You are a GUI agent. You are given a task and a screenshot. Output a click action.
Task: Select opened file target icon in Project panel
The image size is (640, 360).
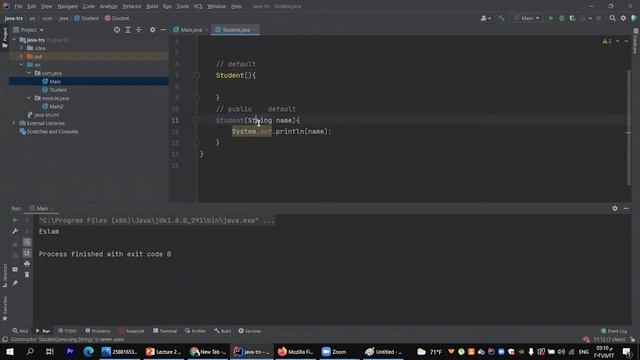[117, 30]
